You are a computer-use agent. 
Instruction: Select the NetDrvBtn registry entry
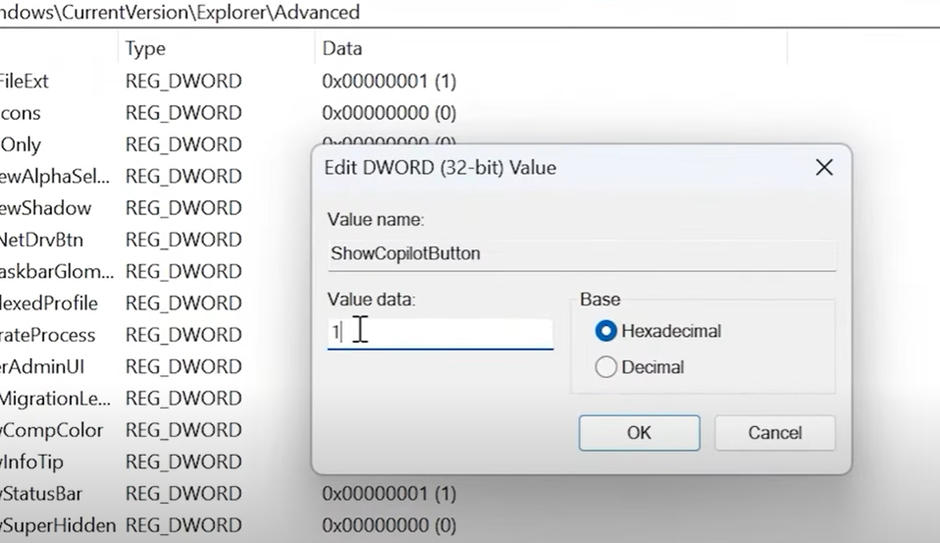[41, 240]
